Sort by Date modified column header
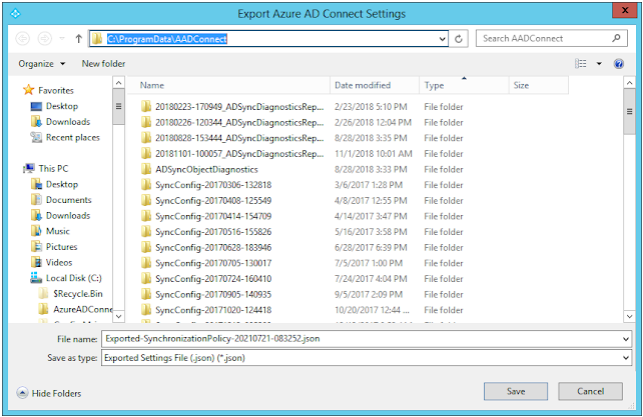The height and width of the screenshot is (417, 643). (374, 85)
